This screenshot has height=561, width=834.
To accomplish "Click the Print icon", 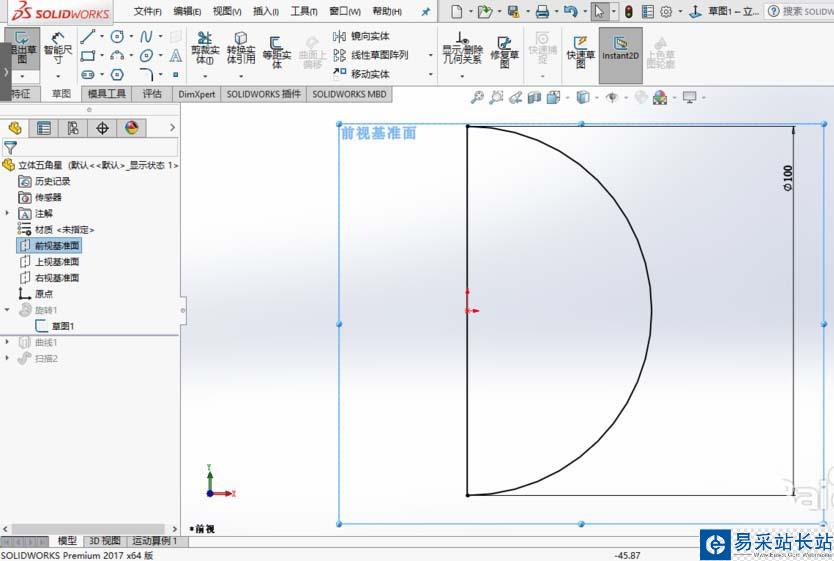I will [x=542, y=11].
